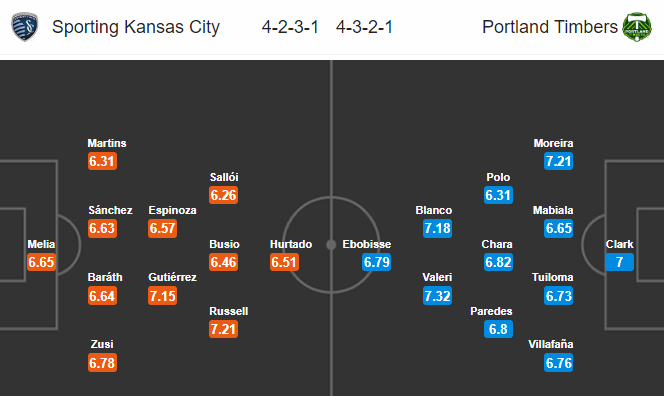Select goalkeeper Clark's rating badge
The width and height of the screenshot is (664, 396).
point(620,262)
